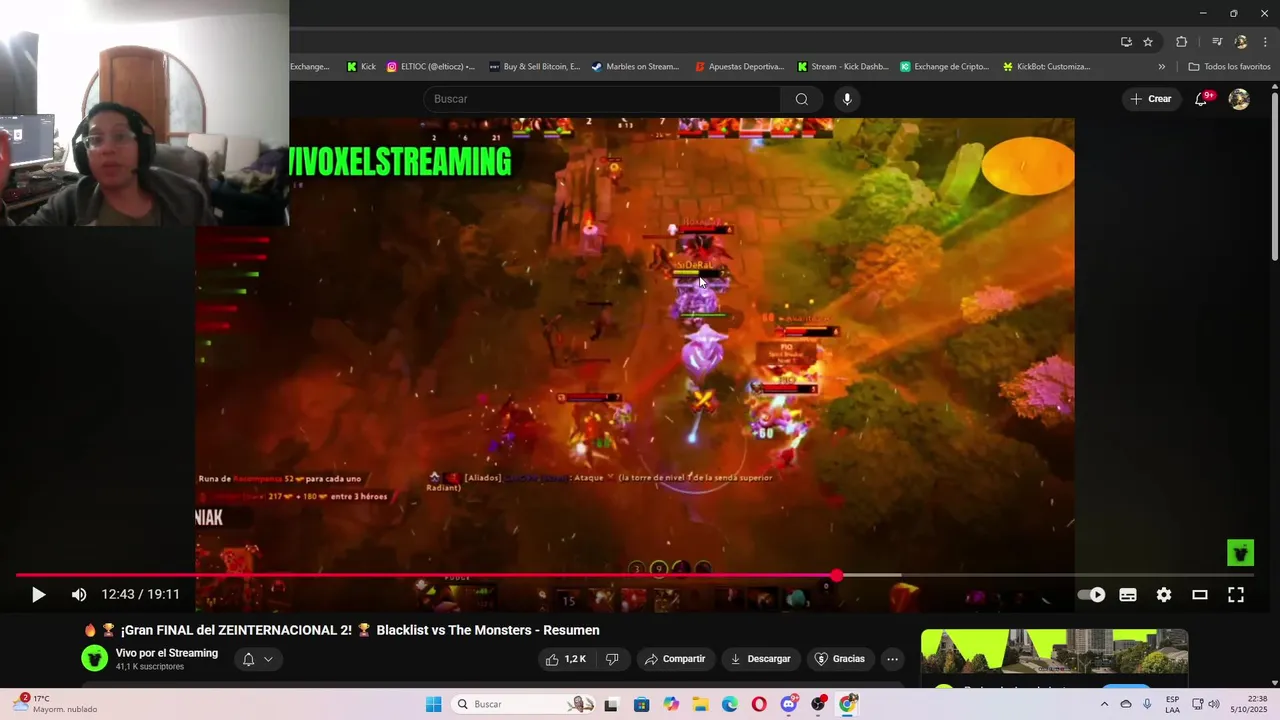Open the Windows Start menu

pos(433,704)
